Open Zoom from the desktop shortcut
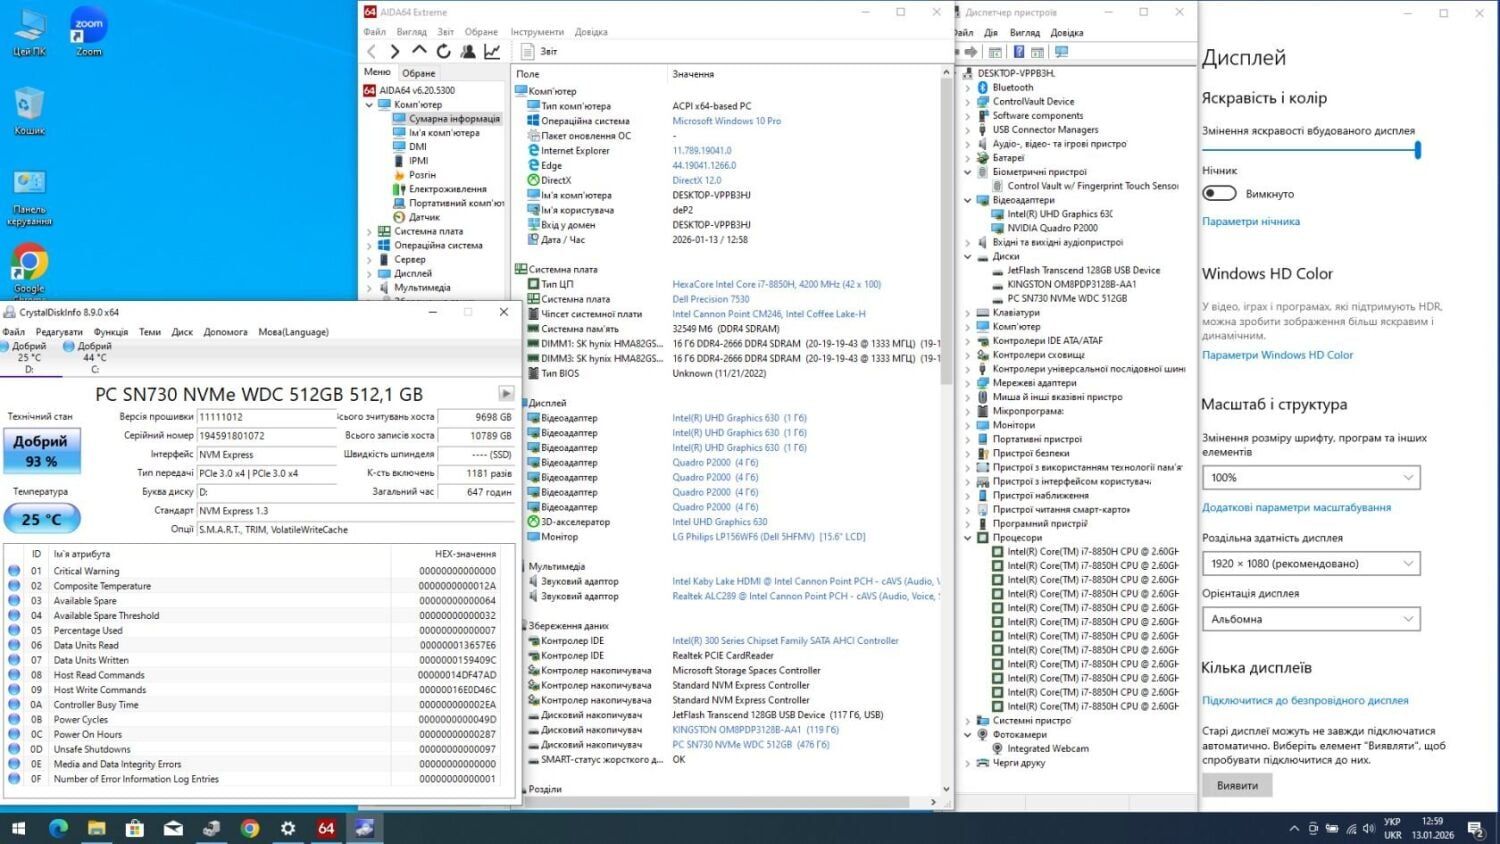The image size is (1500, 844). 89,31
